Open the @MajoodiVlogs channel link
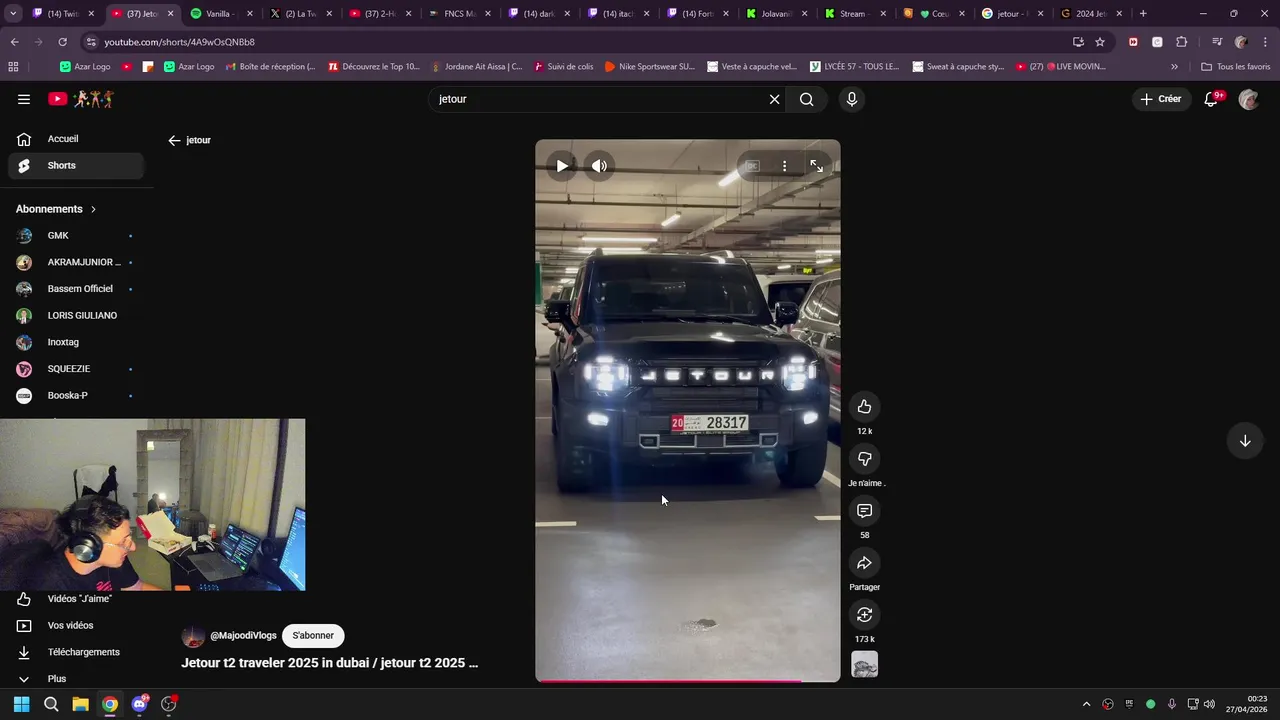The height and width of the screenshot is (720, 1280). (243, 635)
